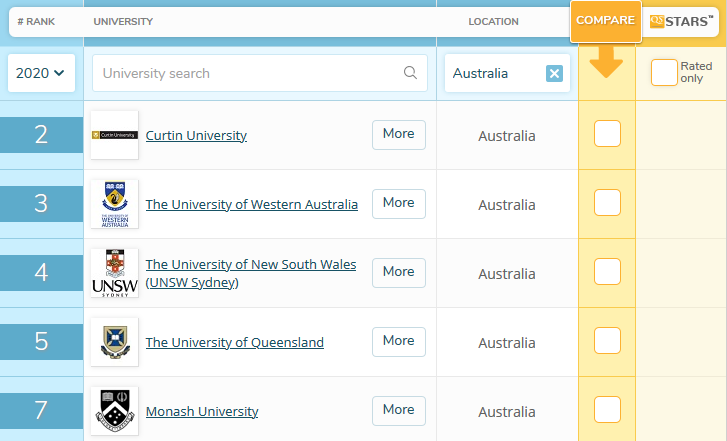Click the UNSW Sydney logo

click(114, 273)
